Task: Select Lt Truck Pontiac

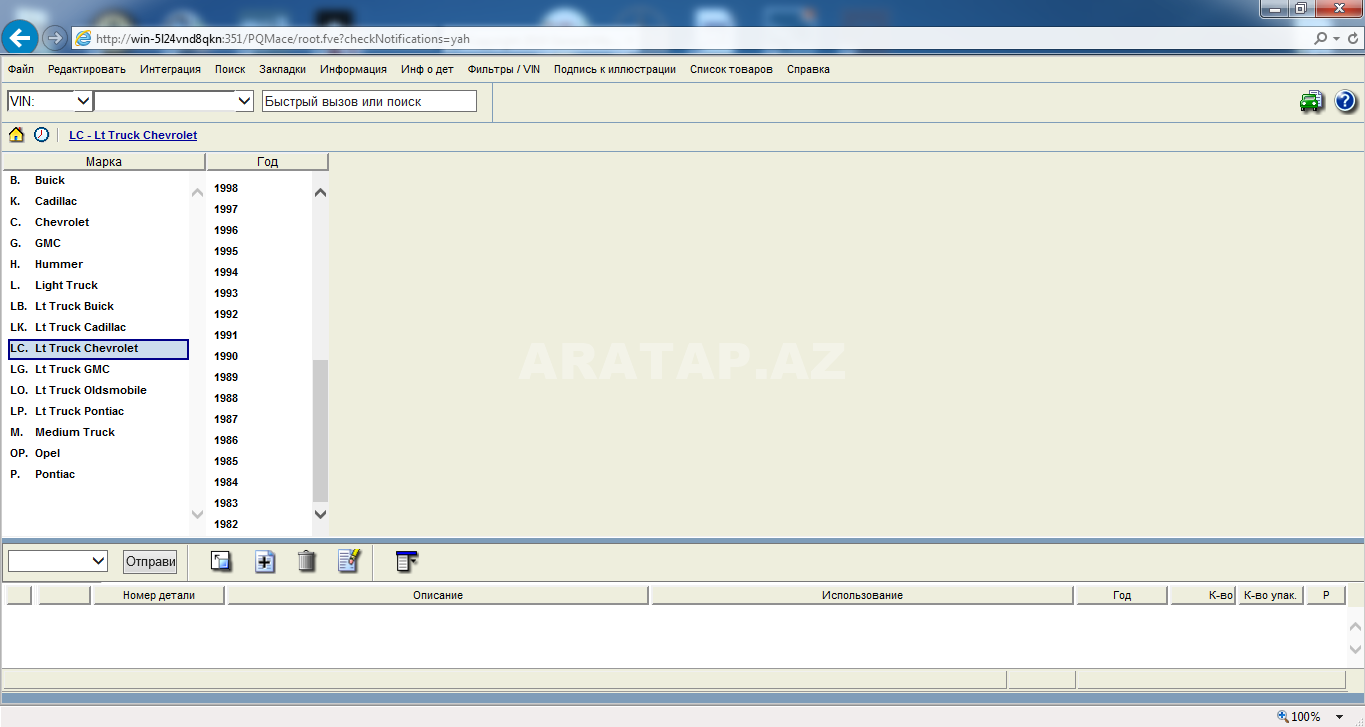Action: click(98, 411)
